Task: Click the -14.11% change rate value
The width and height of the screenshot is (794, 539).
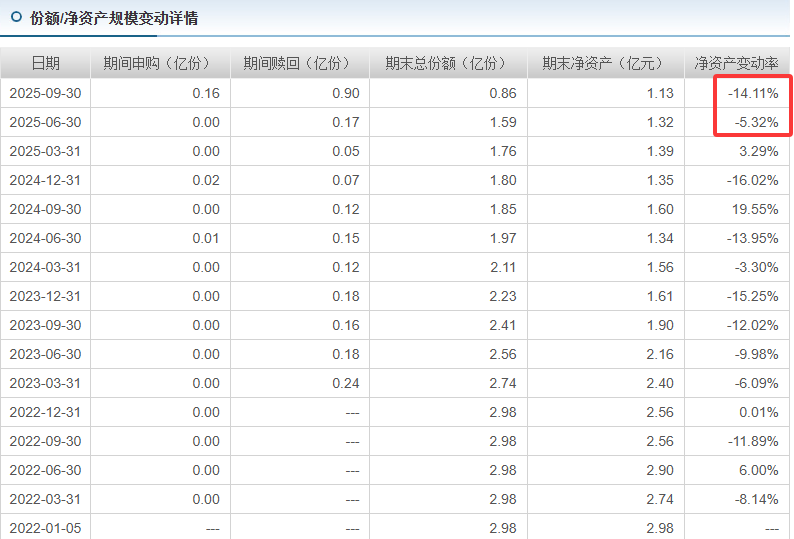Action: pyautogui.click(x=753, y=93)
